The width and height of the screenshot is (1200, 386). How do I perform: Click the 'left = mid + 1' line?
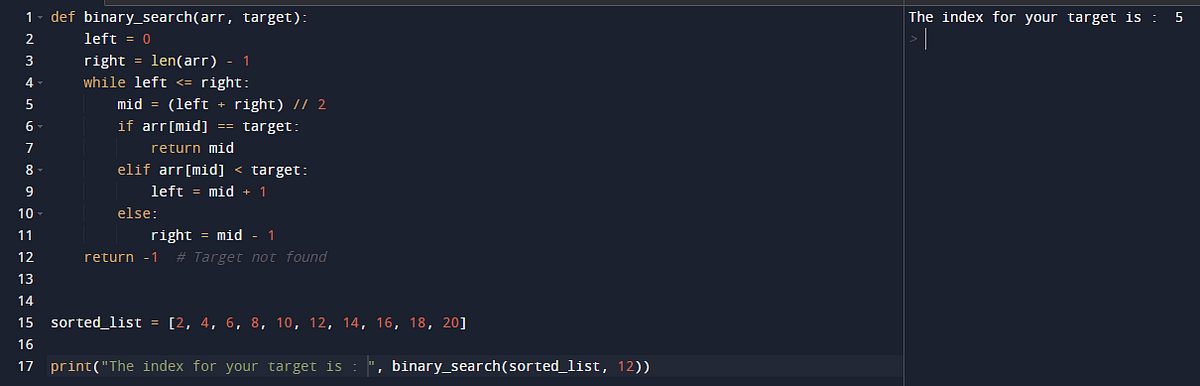click(x=209, y=192)
